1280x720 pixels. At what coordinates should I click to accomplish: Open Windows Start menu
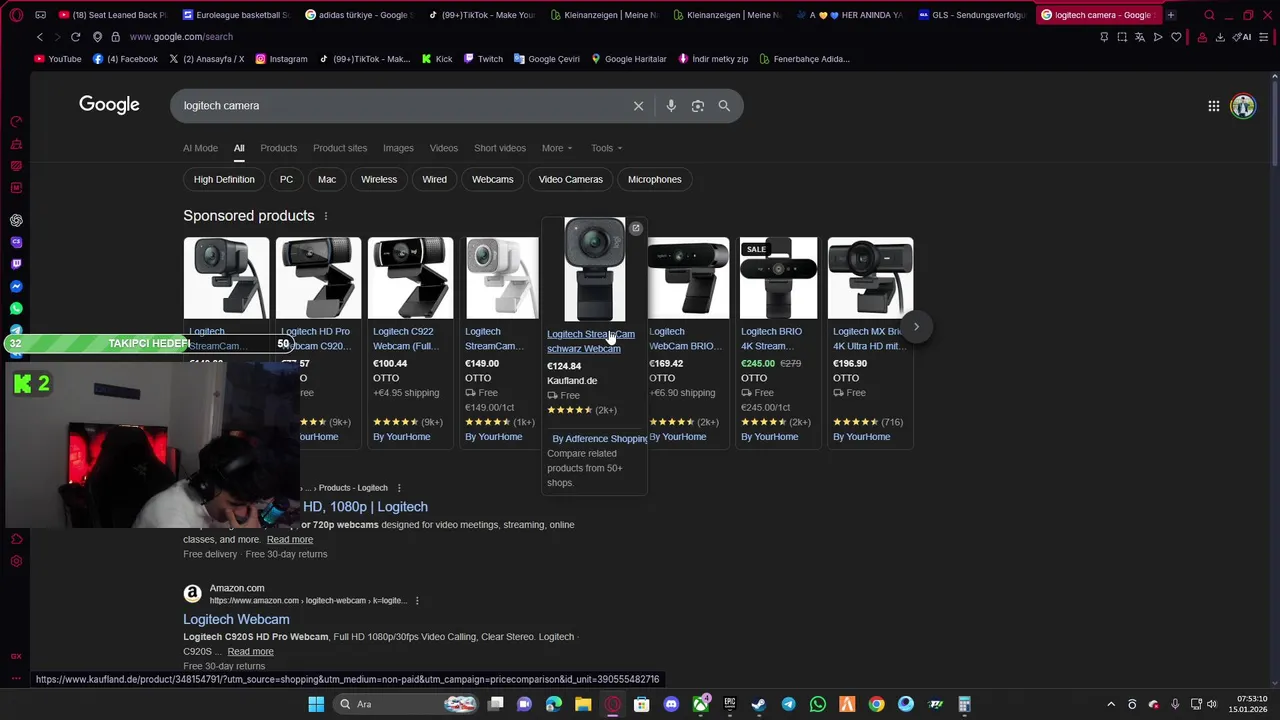[316, 704]
